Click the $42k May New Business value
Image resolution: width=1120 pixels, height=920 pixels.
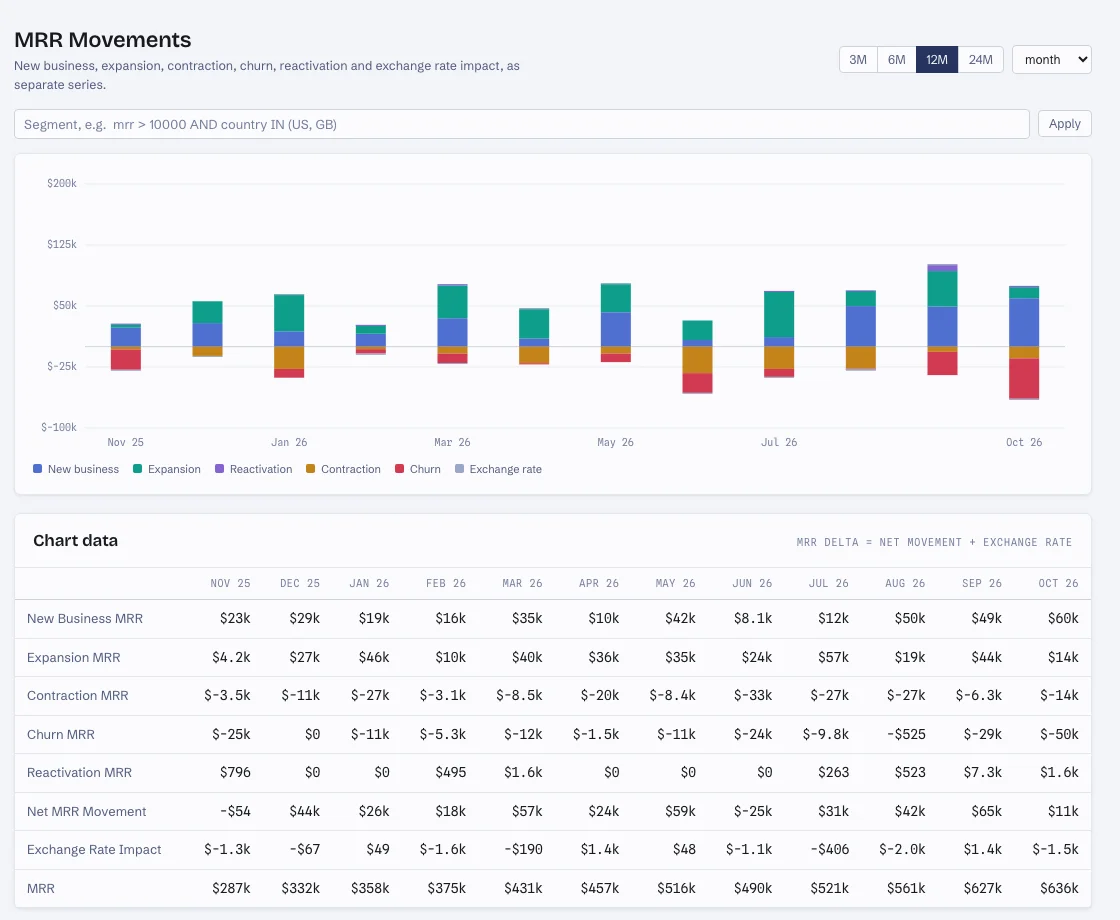680,619
